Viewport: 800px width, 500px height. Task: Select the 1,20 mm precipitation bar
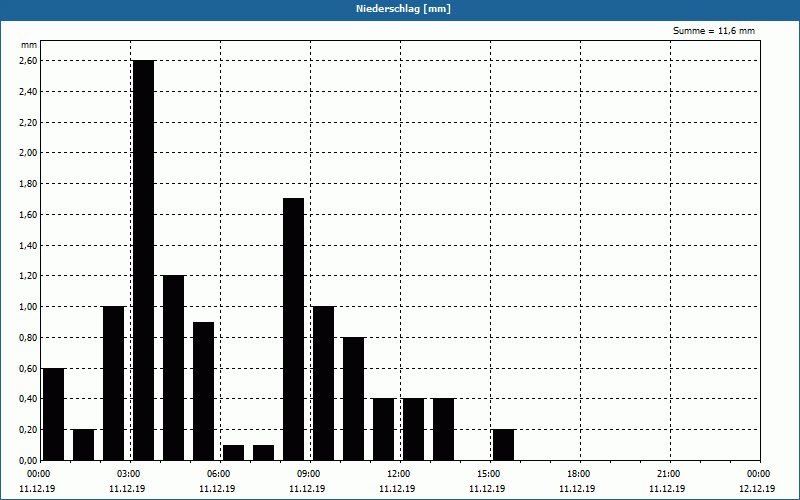coord(173,368)
